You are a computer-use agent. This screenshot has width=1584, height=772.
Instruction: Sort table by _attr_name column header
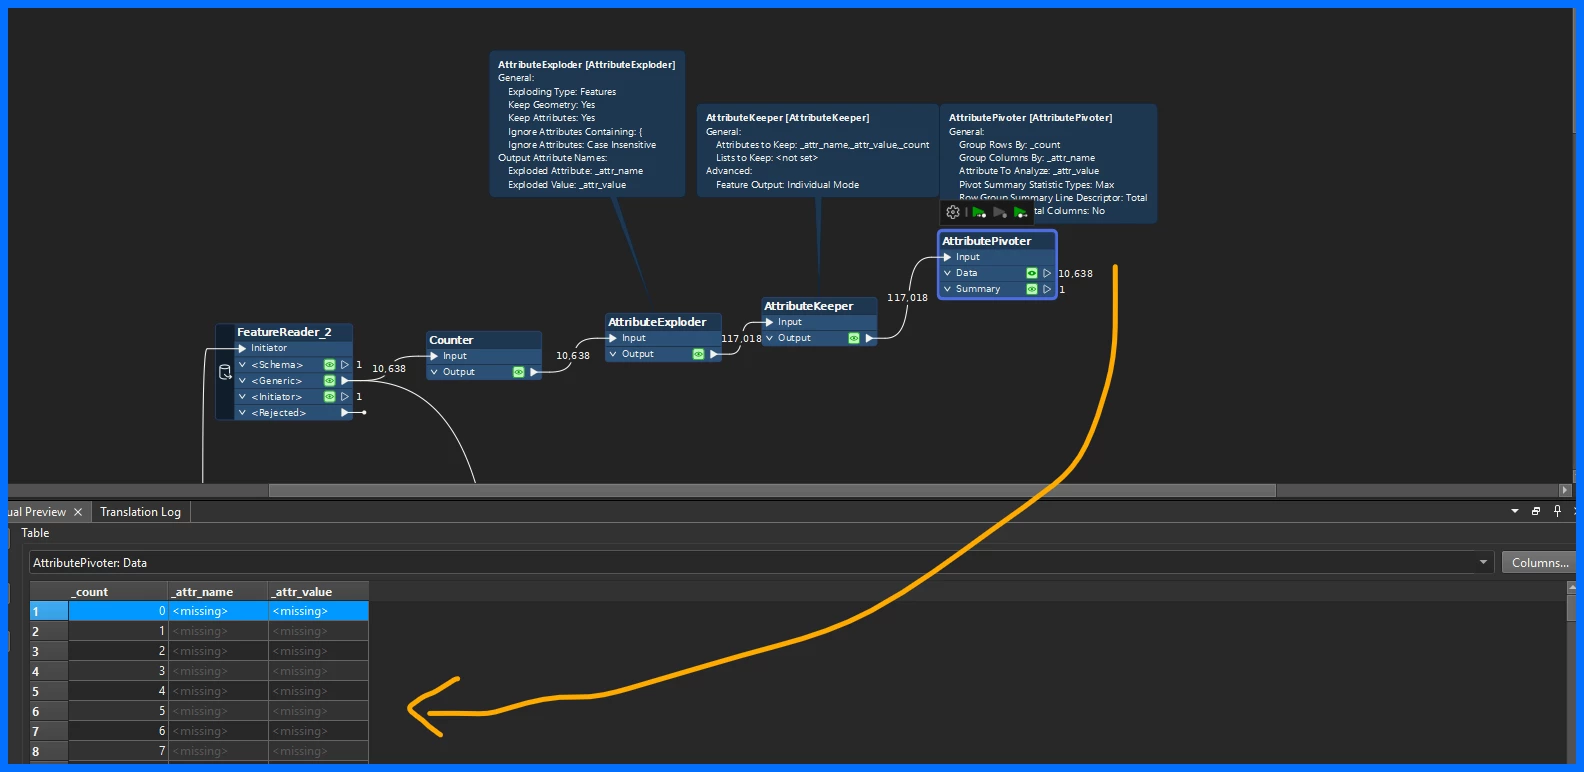pyautogui.click(x=218, y=592)
